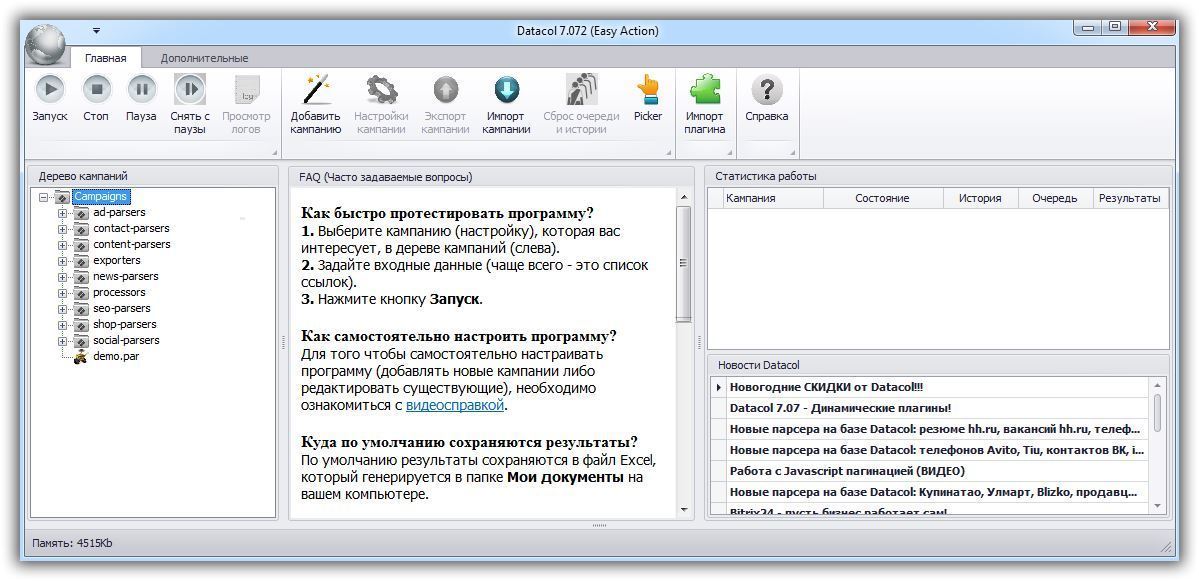
Task: Open Просмотр логов log viewer
Action: (x=246, y=90)
